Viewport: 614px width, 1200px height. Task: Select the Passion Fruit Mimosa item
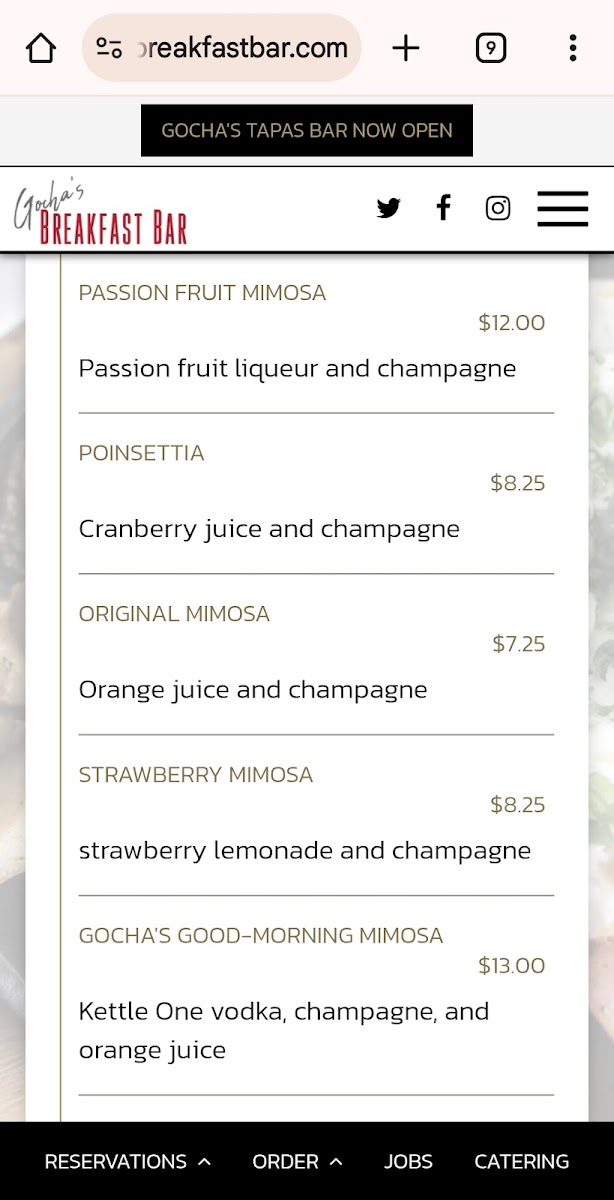[203, 293]
